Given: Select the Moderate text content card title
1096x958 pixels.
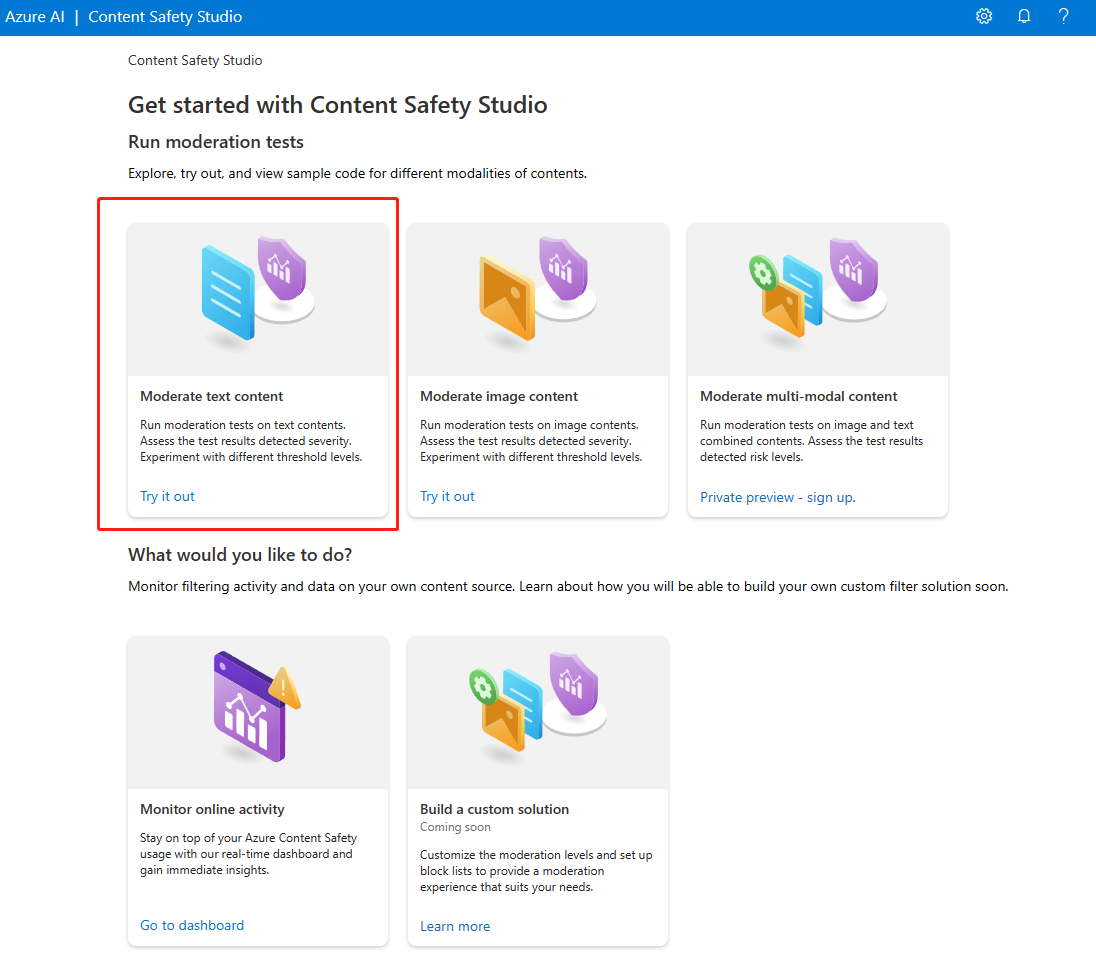Looking at the screenshot, I should [x=212, y=396].
